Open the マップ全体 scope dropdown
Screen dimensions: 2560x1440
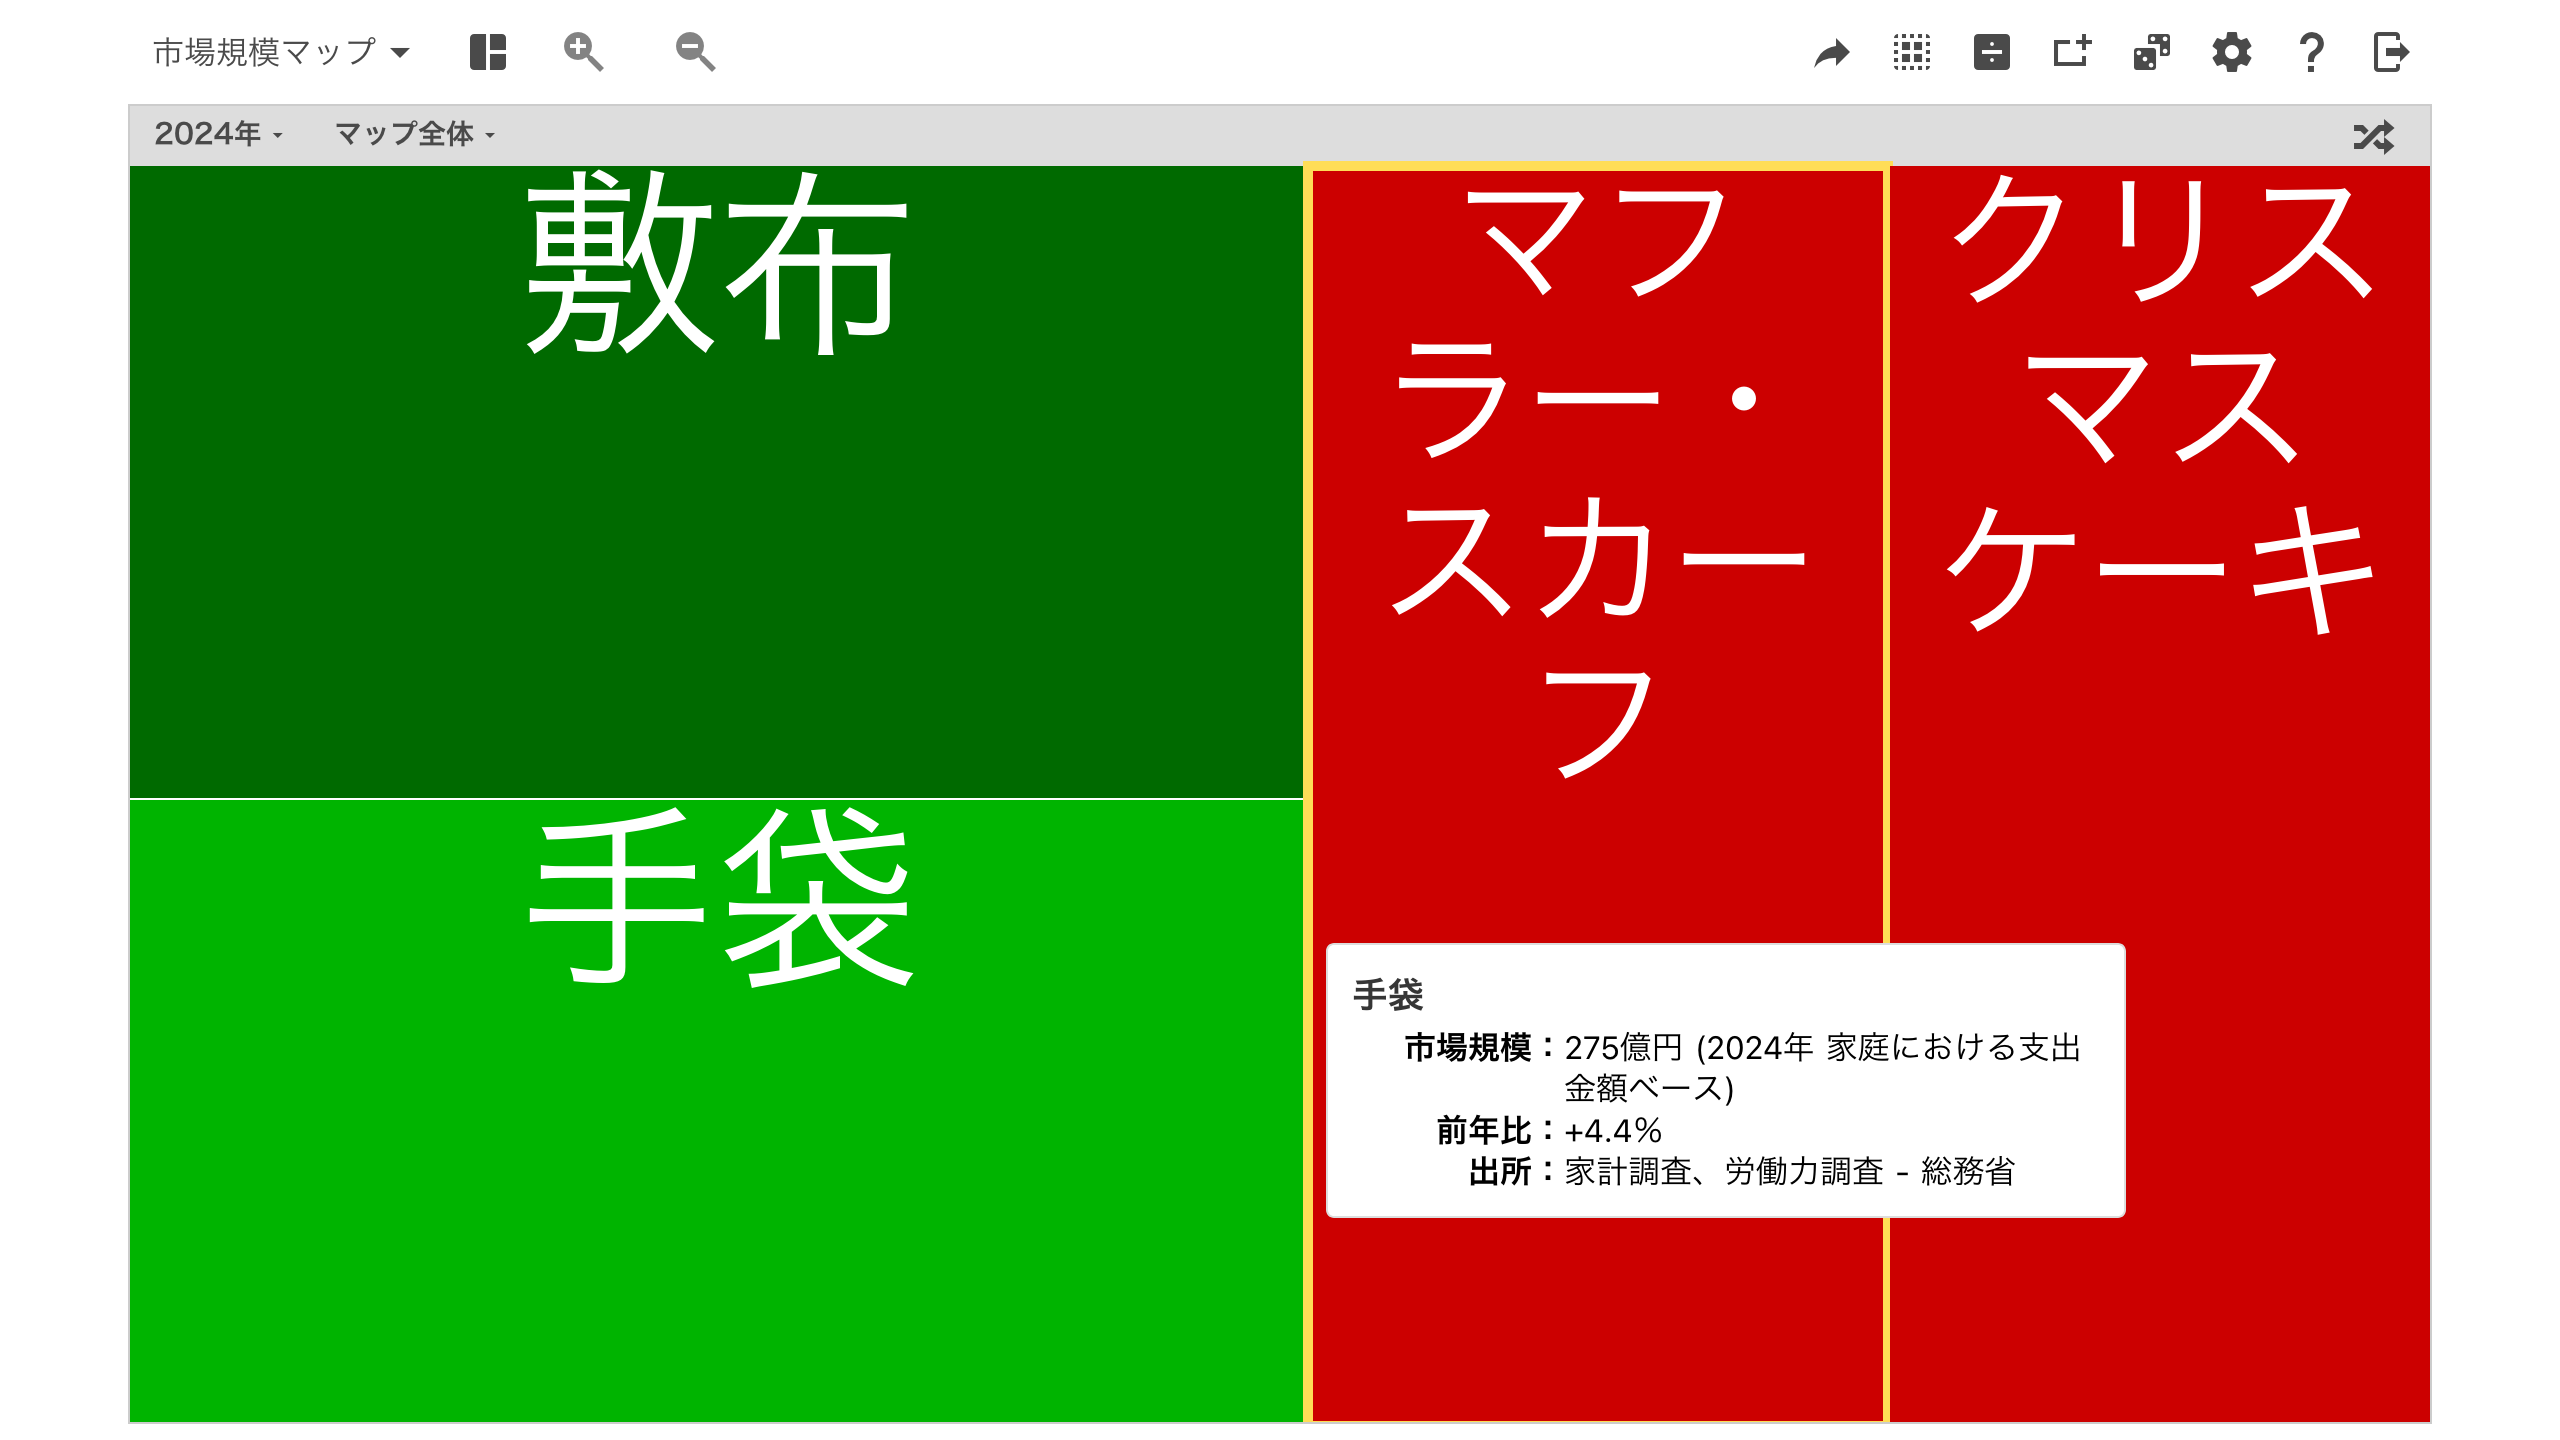(415, 134)
